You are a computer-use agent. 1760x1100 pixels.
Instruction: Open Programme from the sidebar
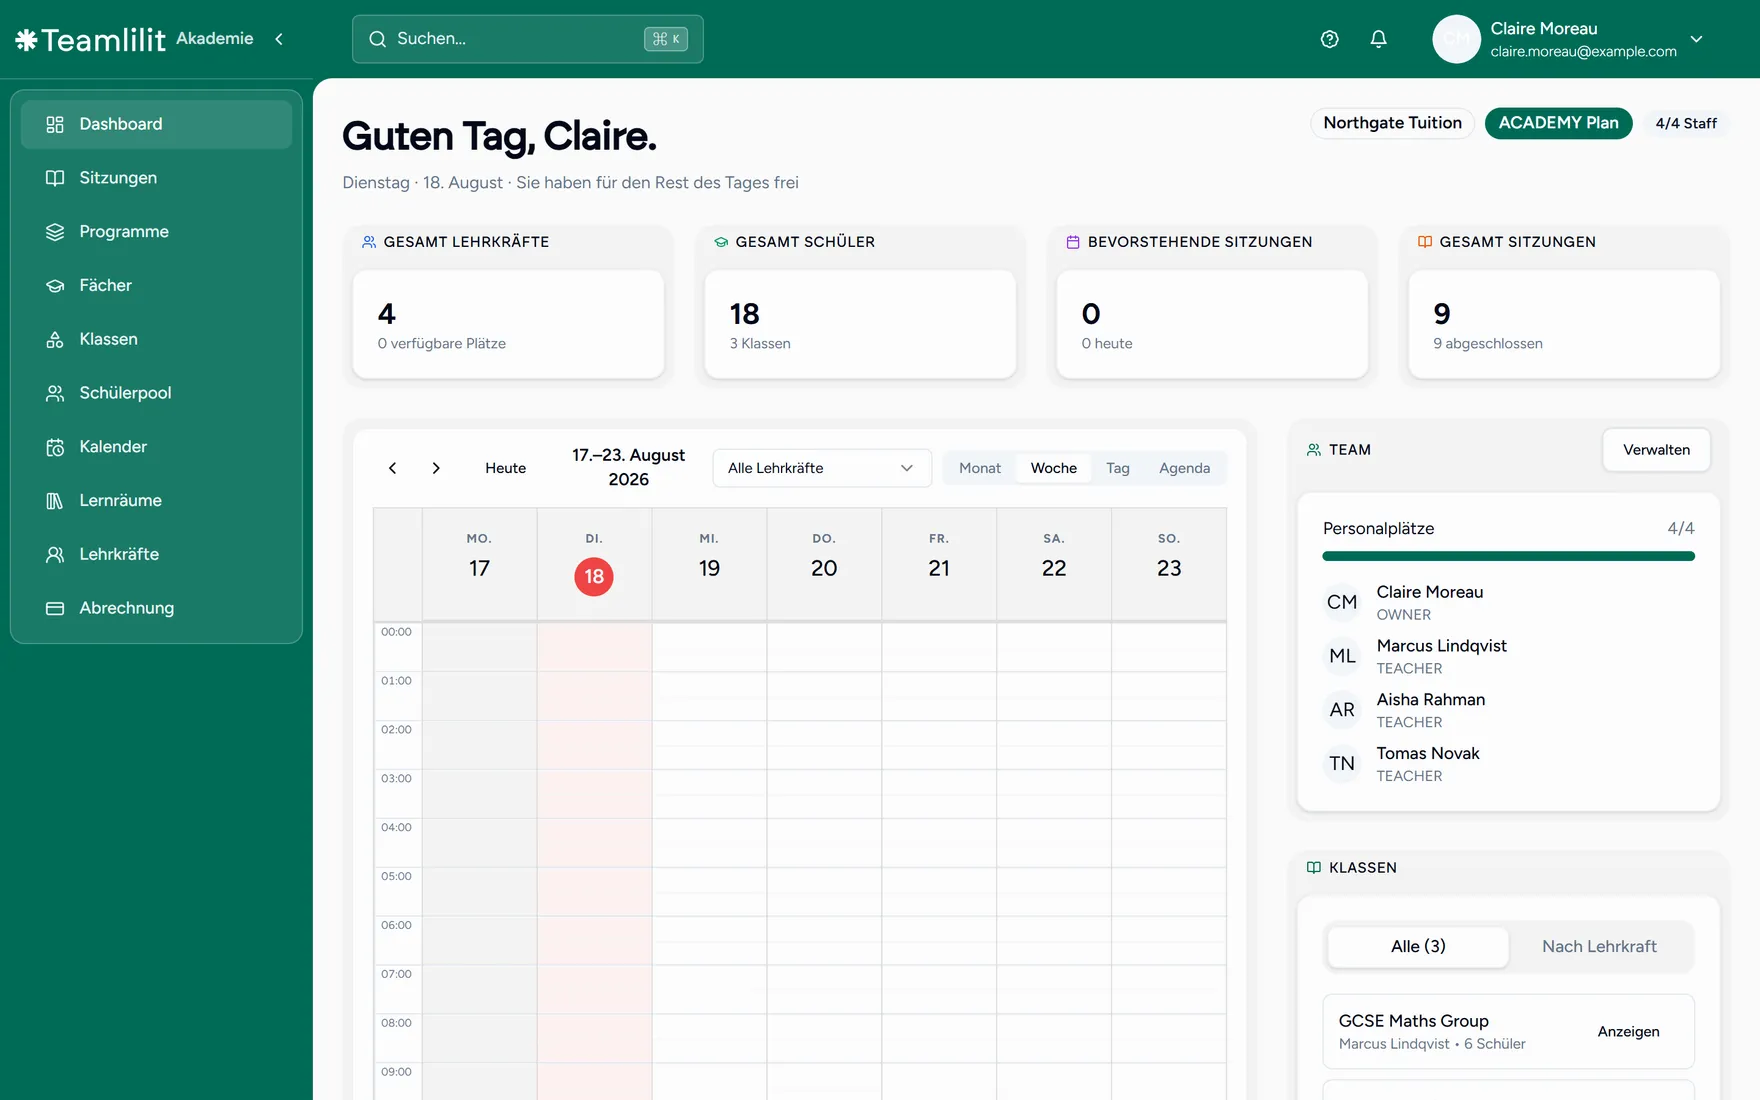(x=157, y=232)
